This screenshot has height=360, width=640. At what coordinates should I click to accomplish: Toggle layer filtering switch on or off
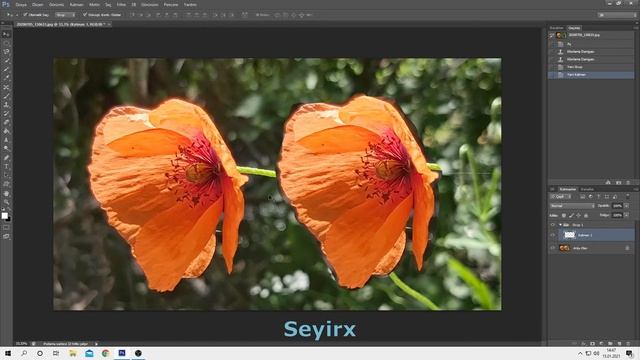[x=628, y=196]
